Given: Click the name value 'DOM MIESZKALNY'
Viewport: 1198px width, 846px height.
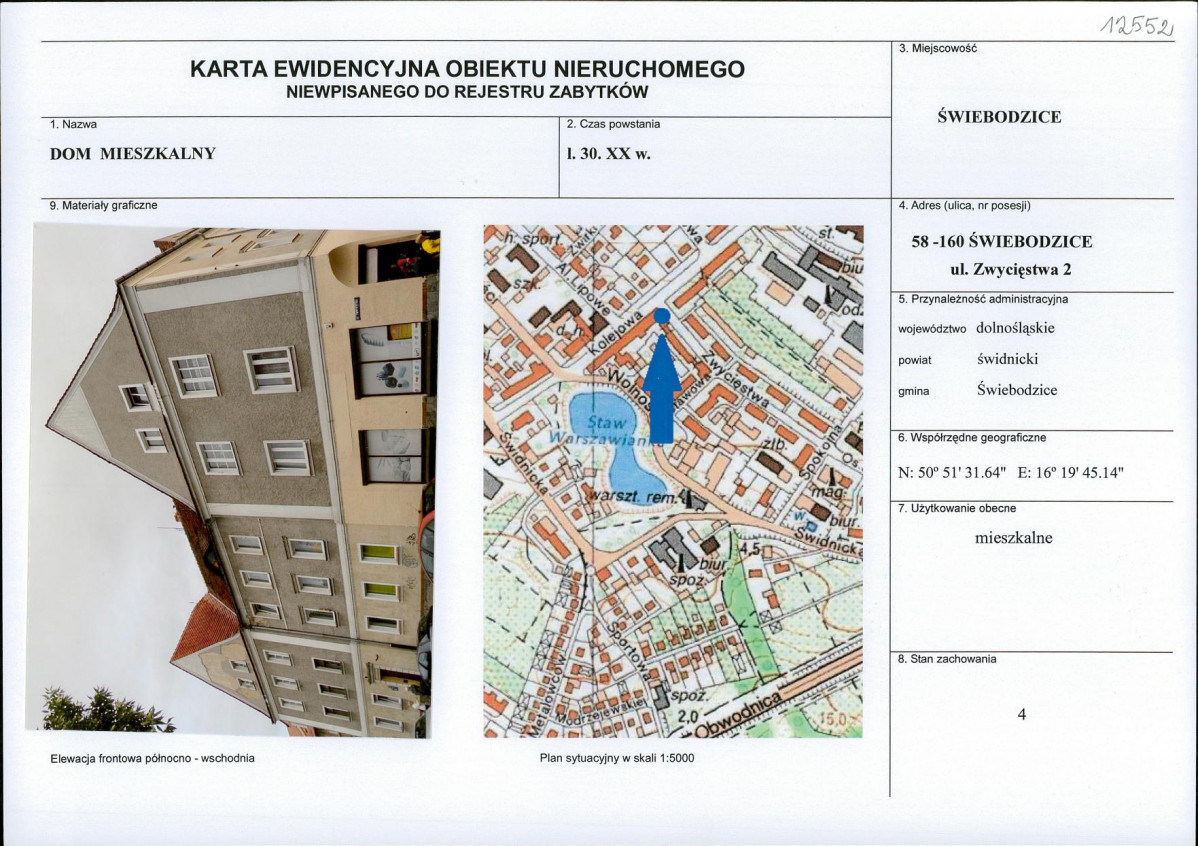Looking at the screenshot, I should [133, 154].
